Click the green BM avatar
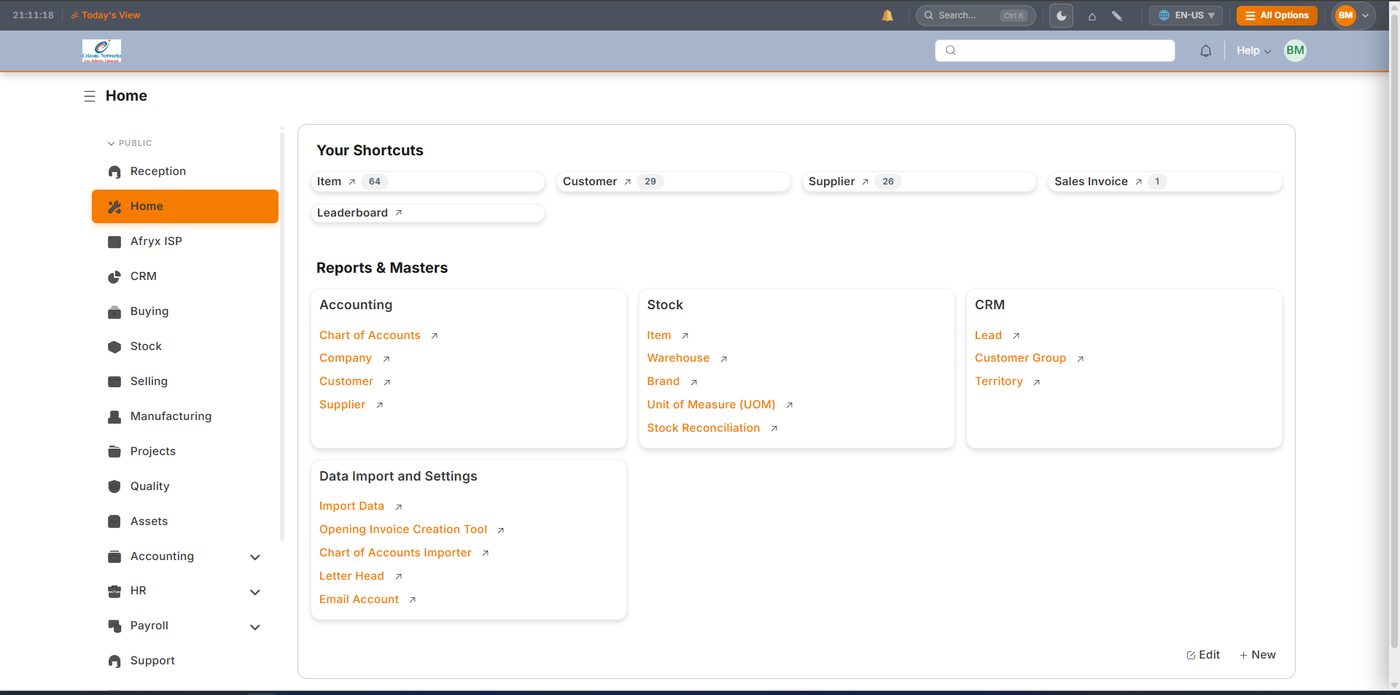The height and width of the screenshot is (695, 1400). tap(1295, 50)
